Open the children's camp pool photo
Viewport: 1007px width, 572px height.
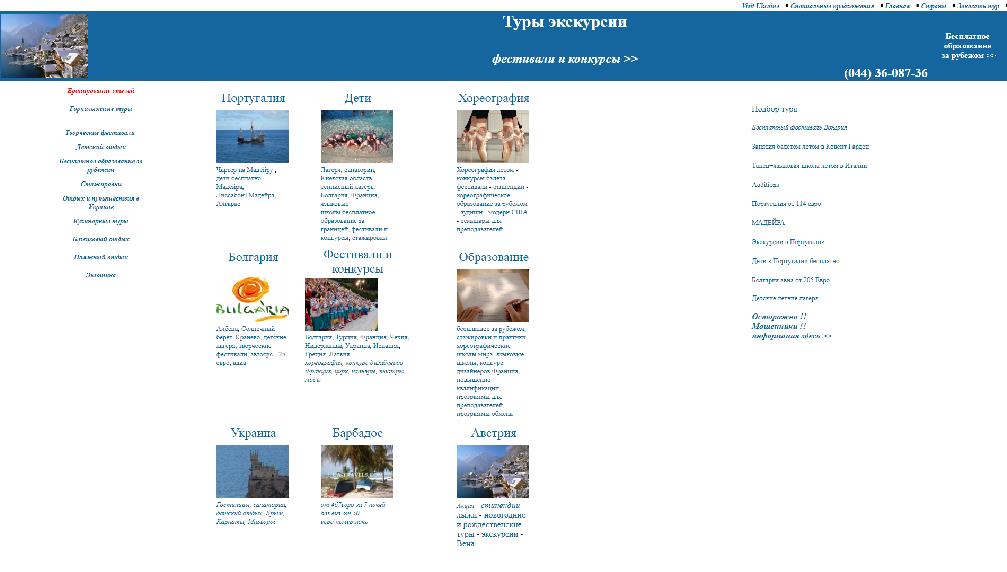click(356, 136)
